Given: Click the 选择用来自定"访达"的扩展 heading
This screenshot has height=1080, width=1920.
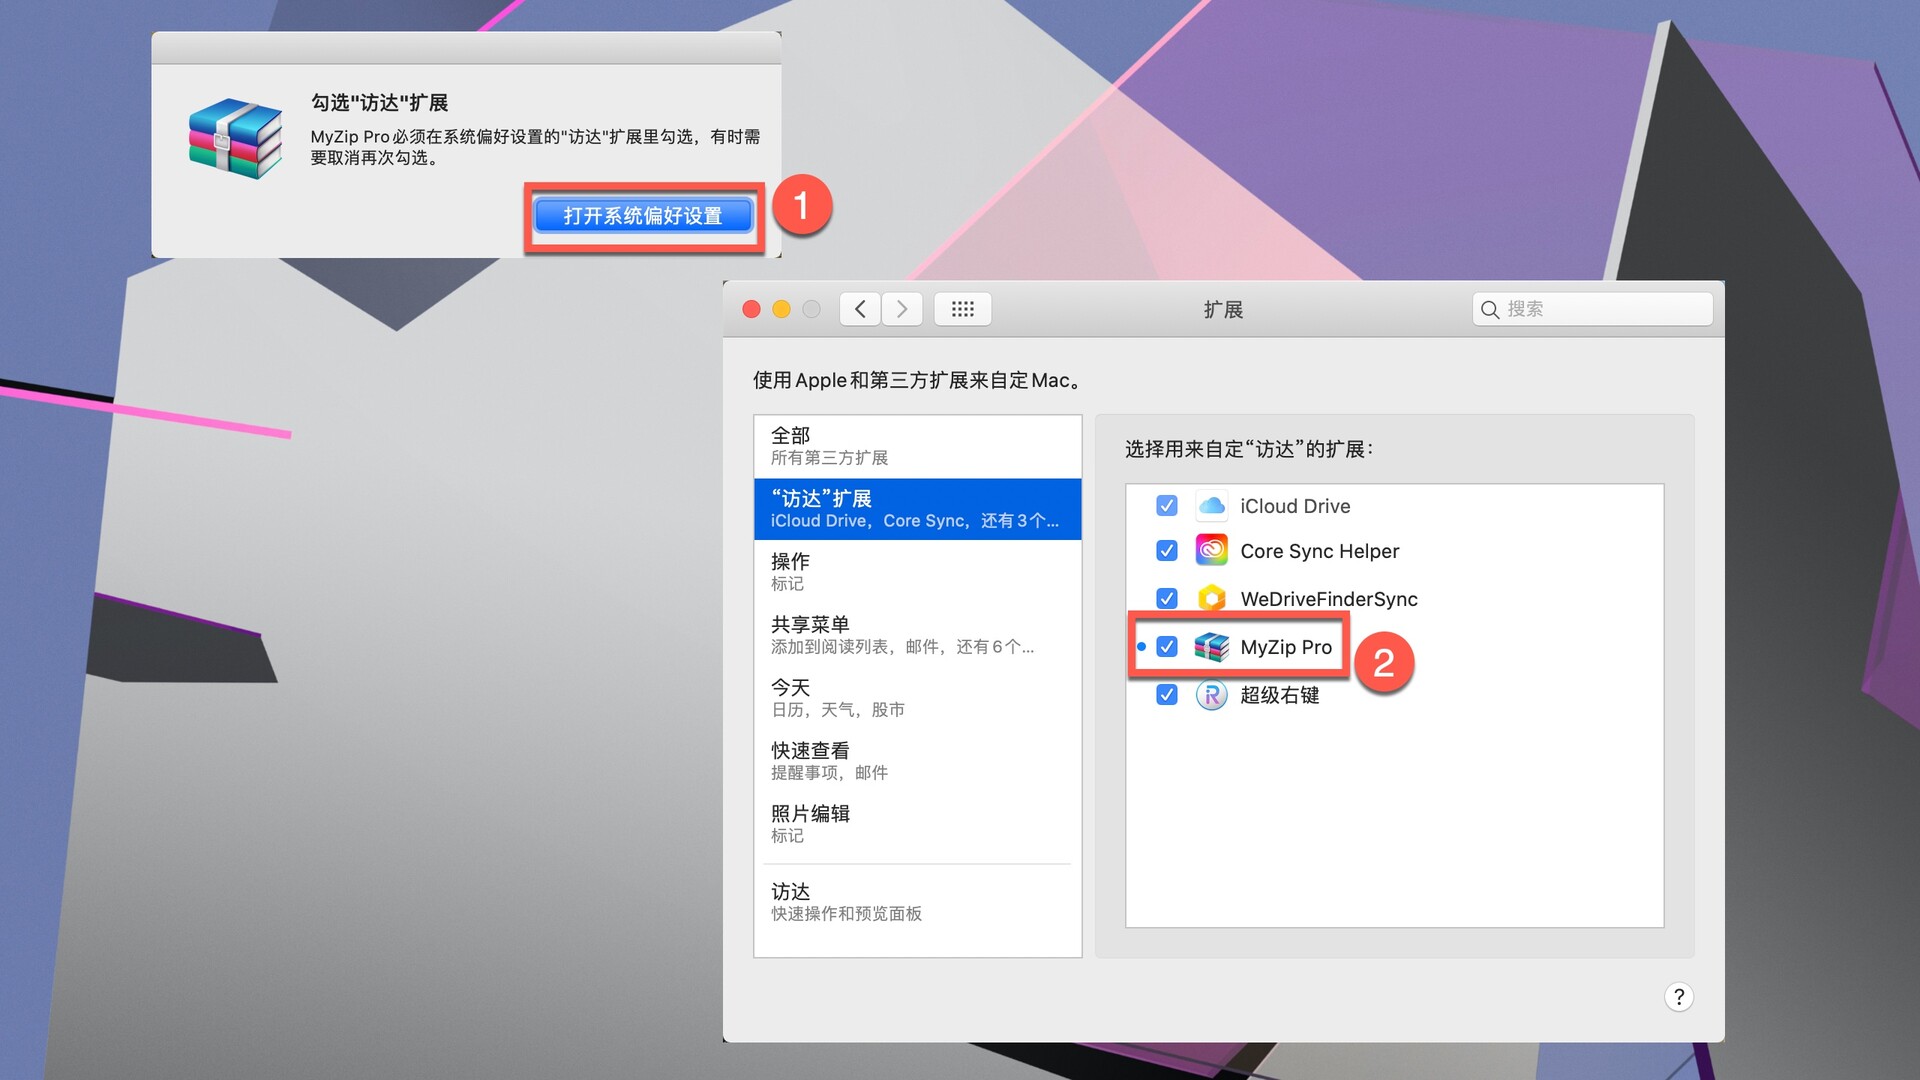Looking at the screenshot, I should [x=1249, y=449].
